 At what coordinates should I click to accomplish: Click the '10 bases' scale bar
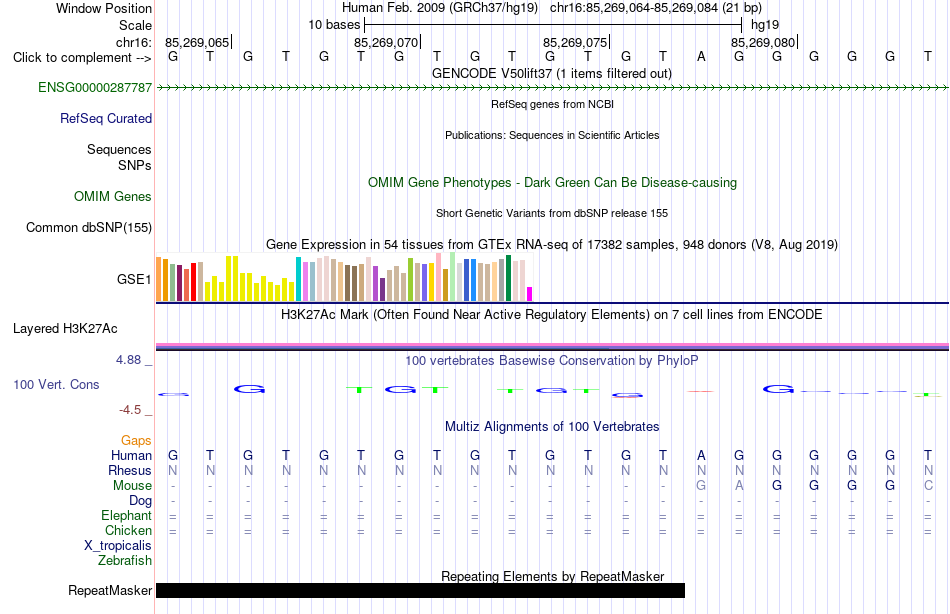pyautogui.click(x=553, y=25)
